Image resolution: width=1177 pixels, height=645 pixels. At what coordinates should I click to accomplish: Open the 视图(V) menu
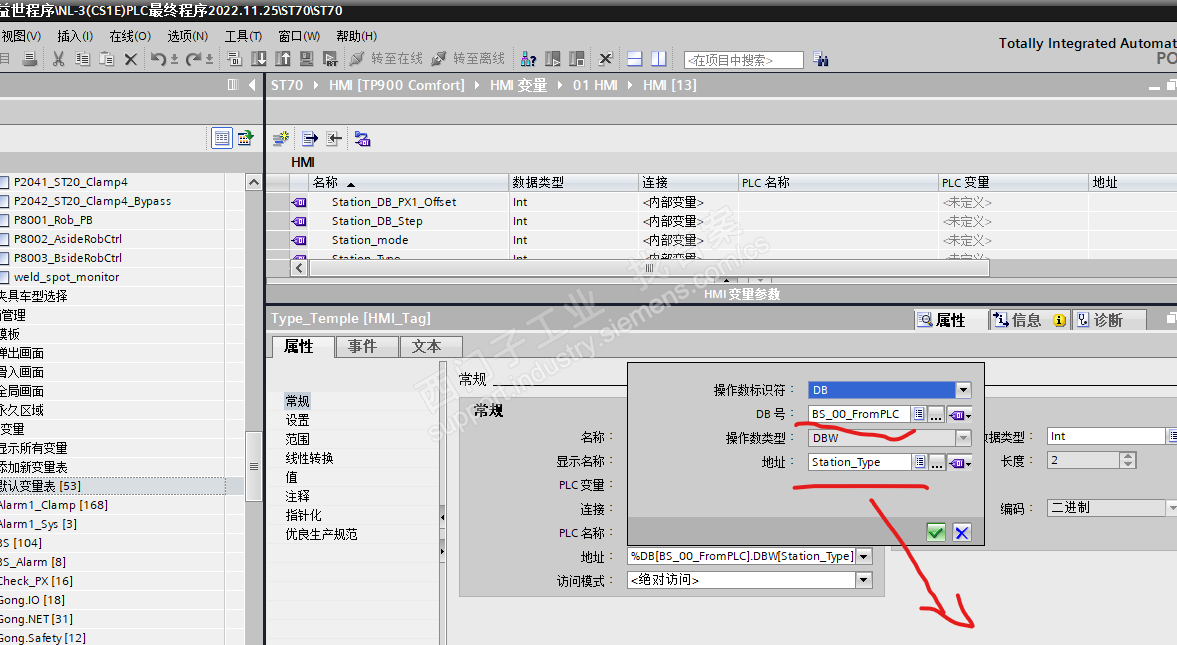(21, 36)
